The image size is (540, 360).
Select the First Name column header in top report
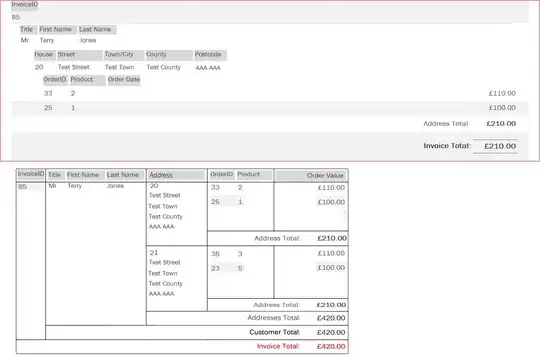pos(57,30)
